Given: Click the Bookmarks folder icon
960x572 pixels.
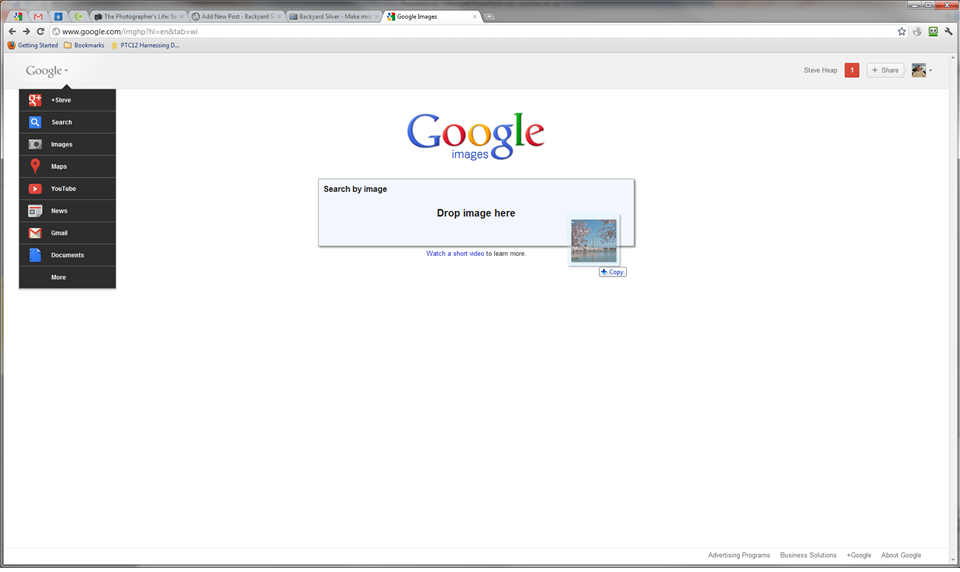Looking at the screenshot, I should pos(68,45).
